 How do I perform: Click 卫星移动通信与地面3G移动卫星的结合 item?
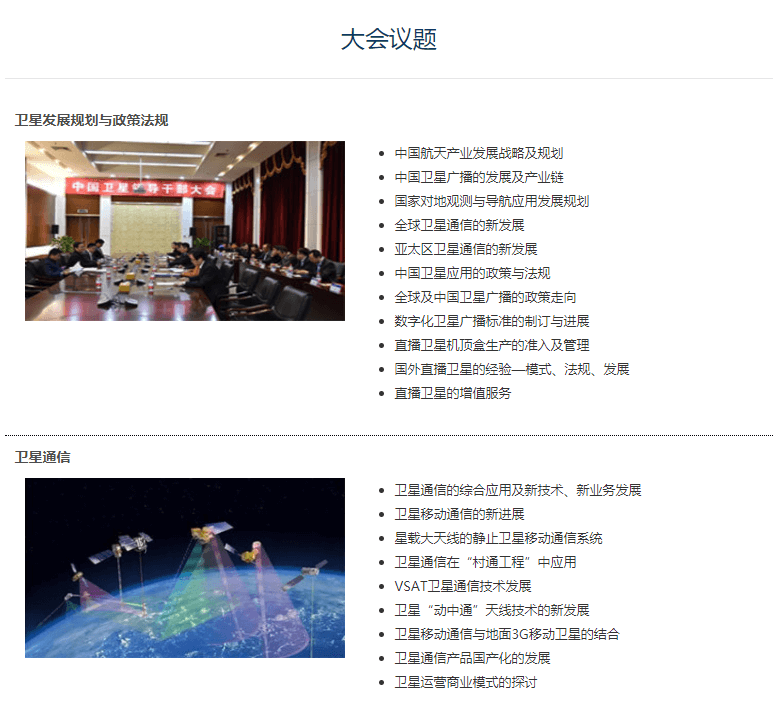pos(507,634)
